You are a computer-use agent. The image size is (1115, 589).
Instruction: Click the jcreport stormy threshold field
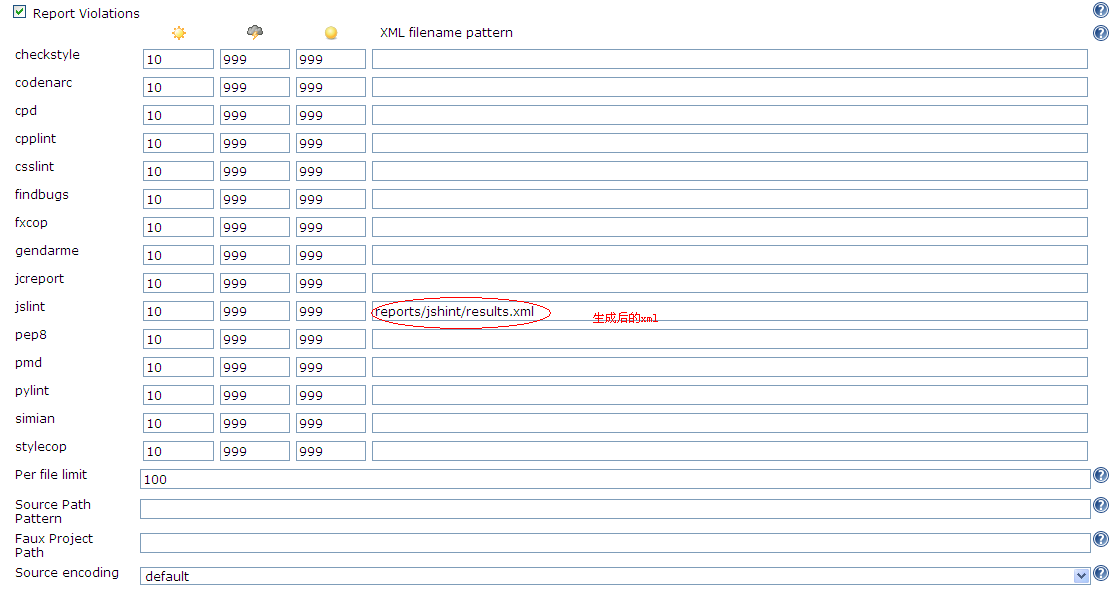[255, 283]
